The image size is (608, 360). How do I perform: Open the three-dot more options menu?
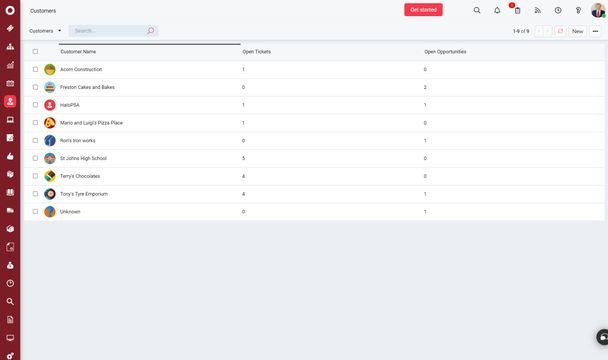click(595, 31)
